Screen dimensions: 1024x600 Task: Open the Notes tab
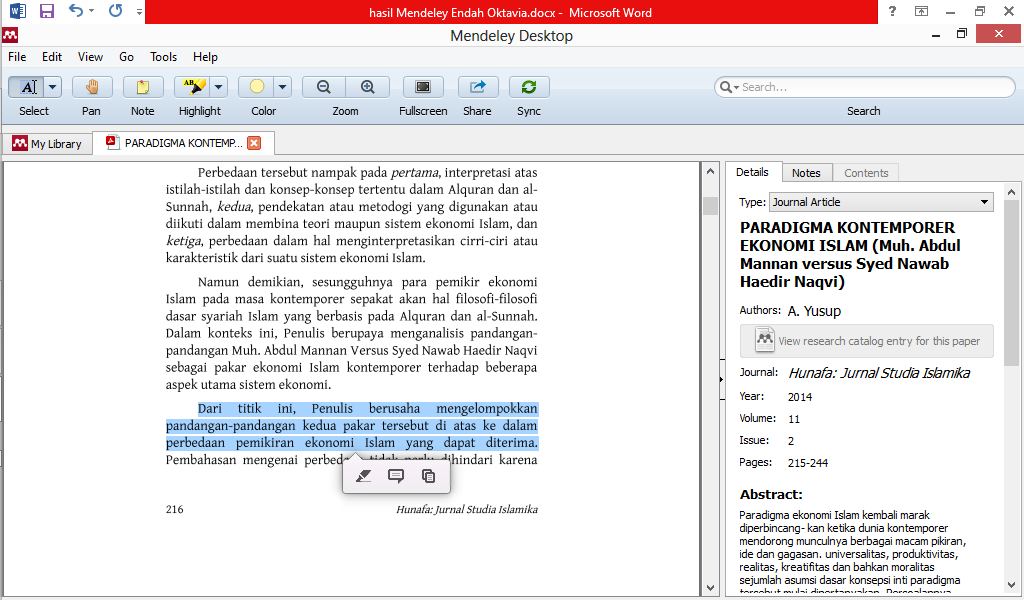click(x=807, y=173)
